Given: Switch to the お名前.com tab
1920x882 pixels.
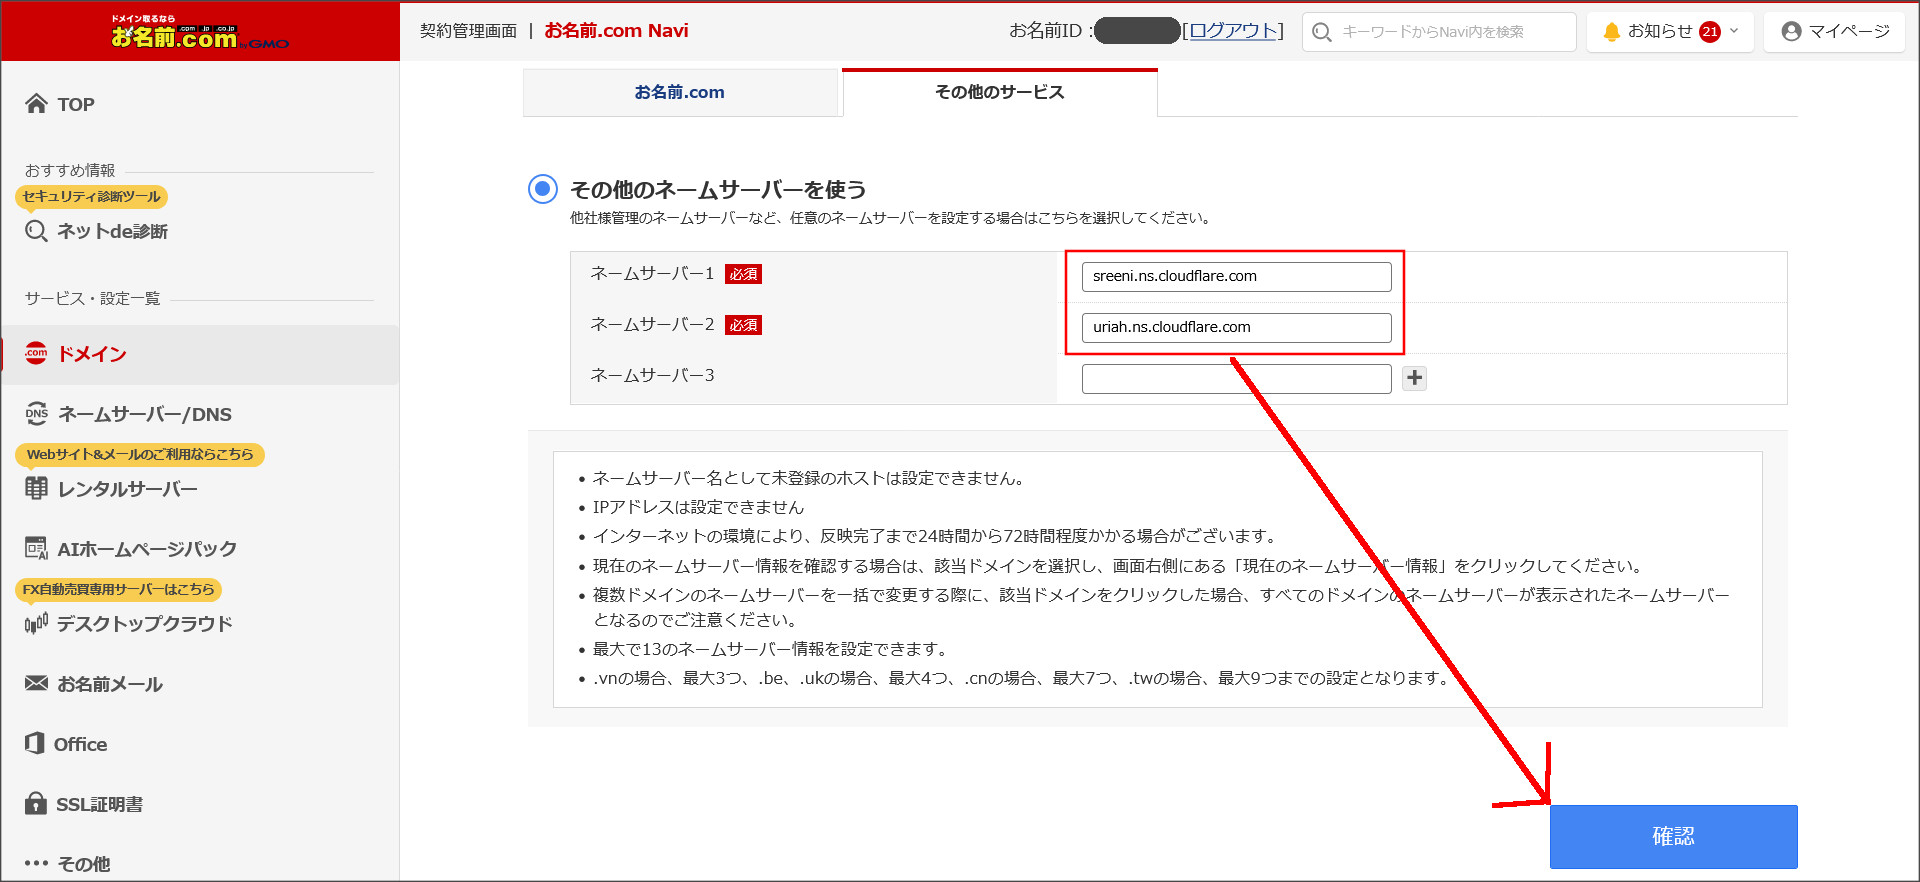Looking at the screenshot, I should 680,92.
